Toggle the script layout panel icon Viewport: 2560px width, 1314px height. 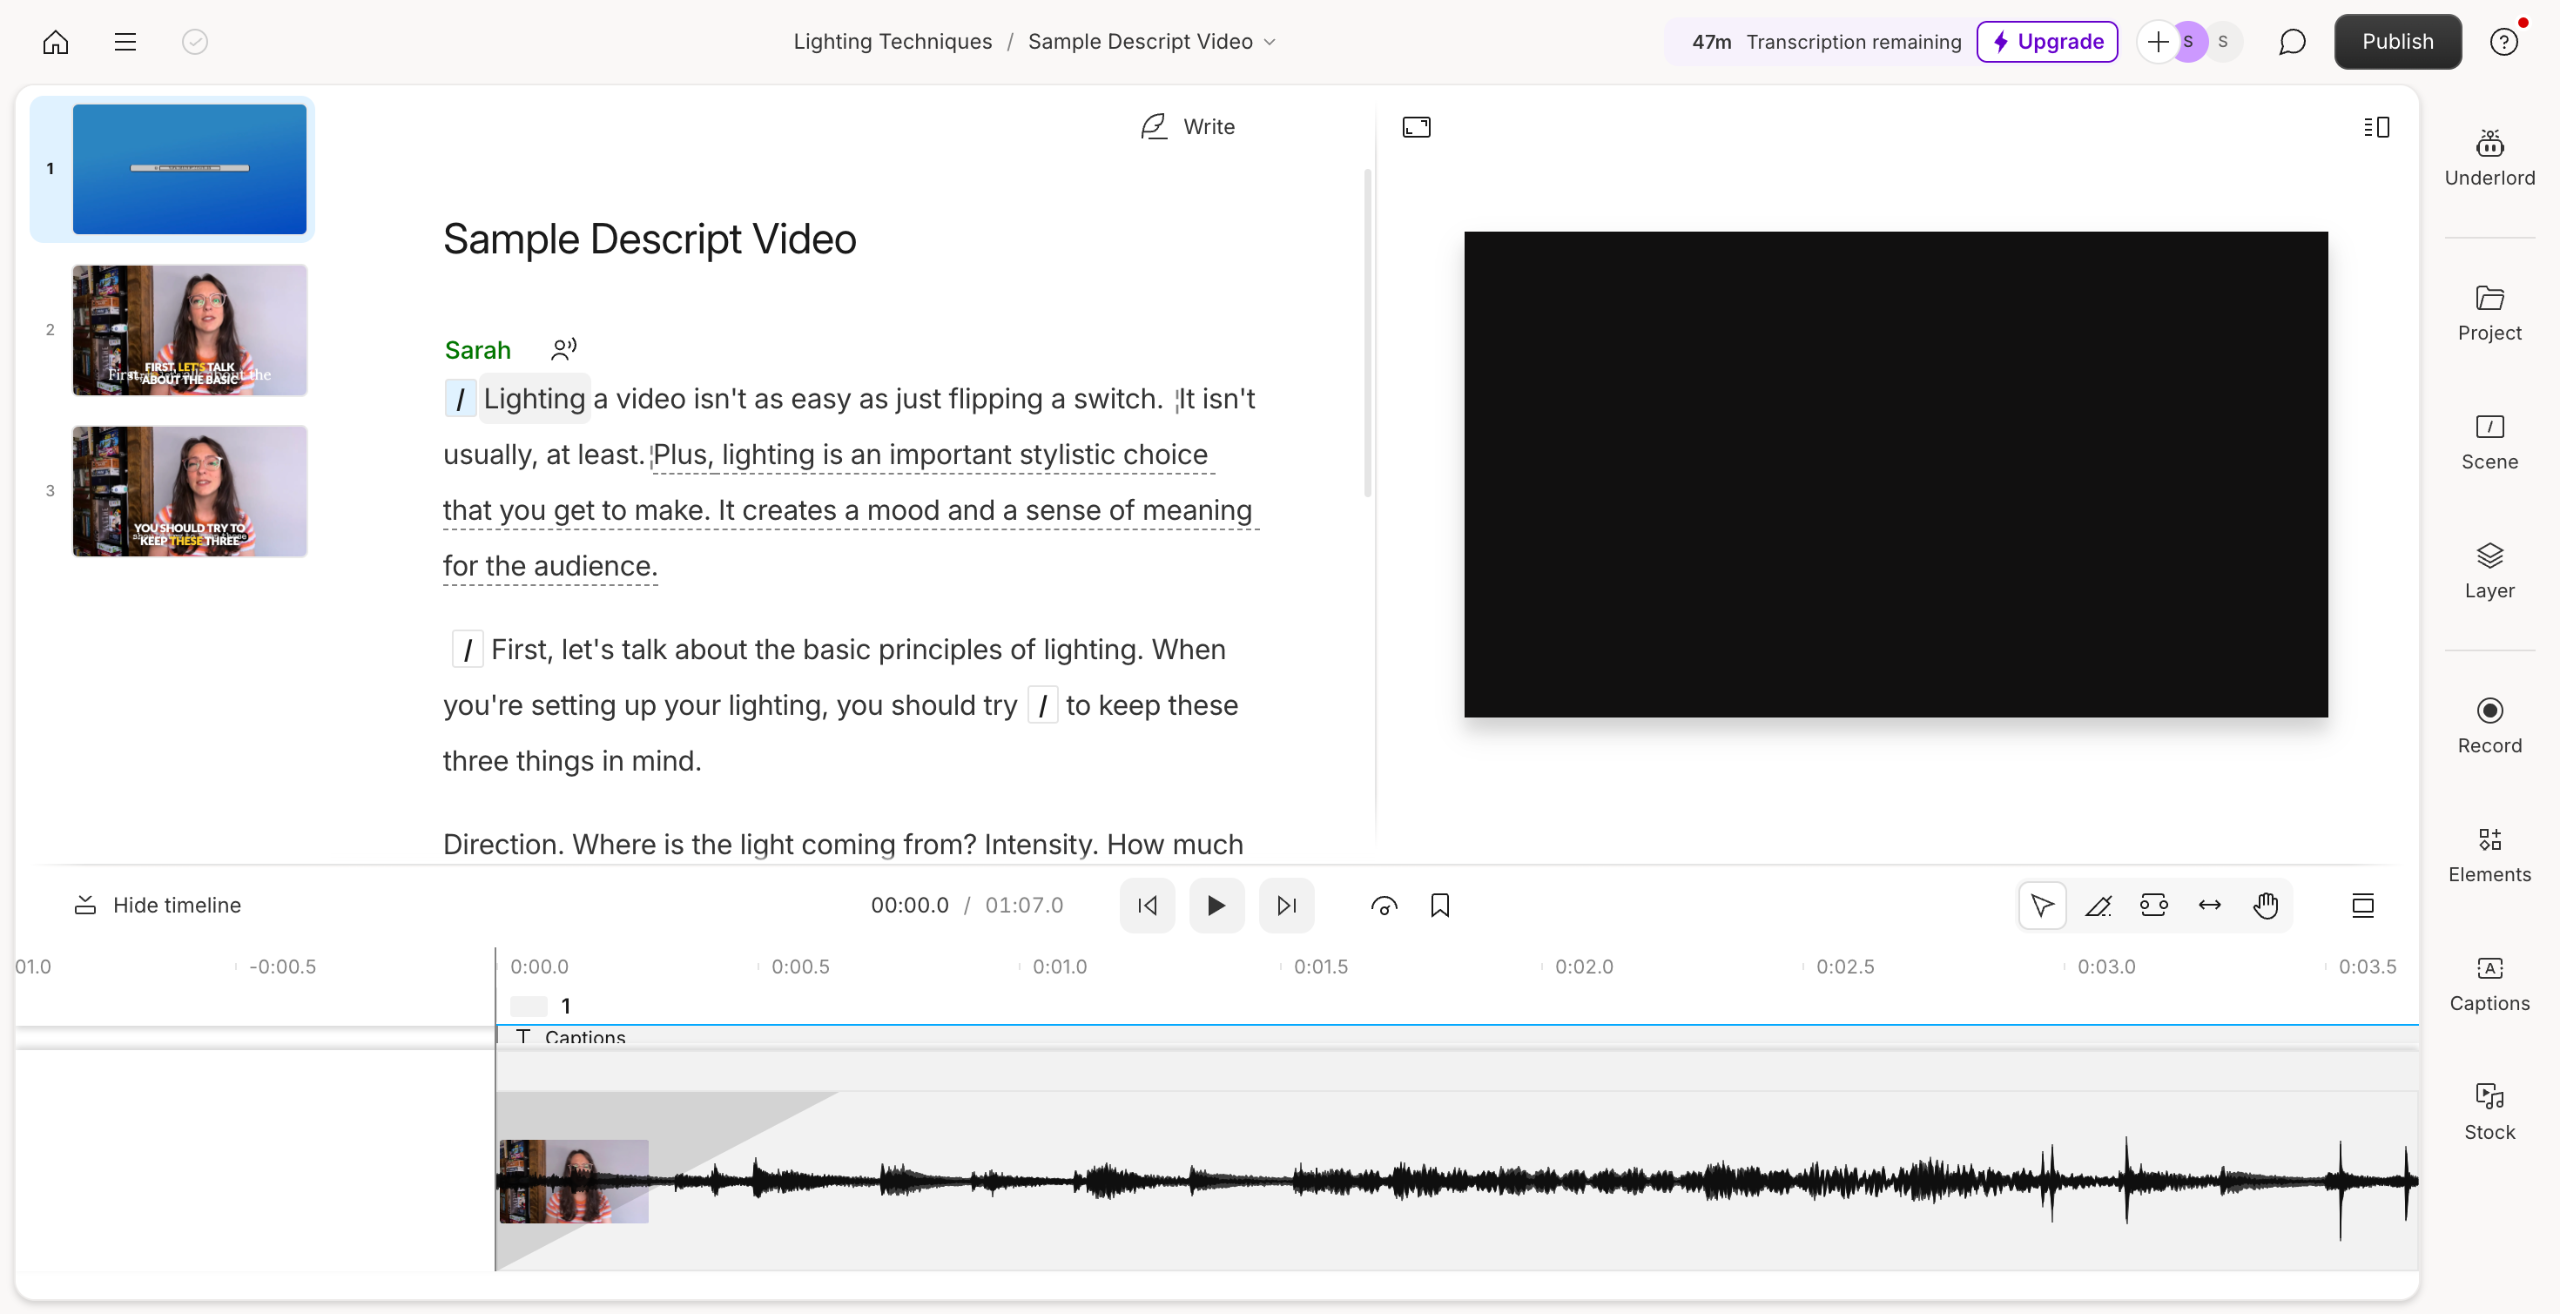[x=2377, y=127]
